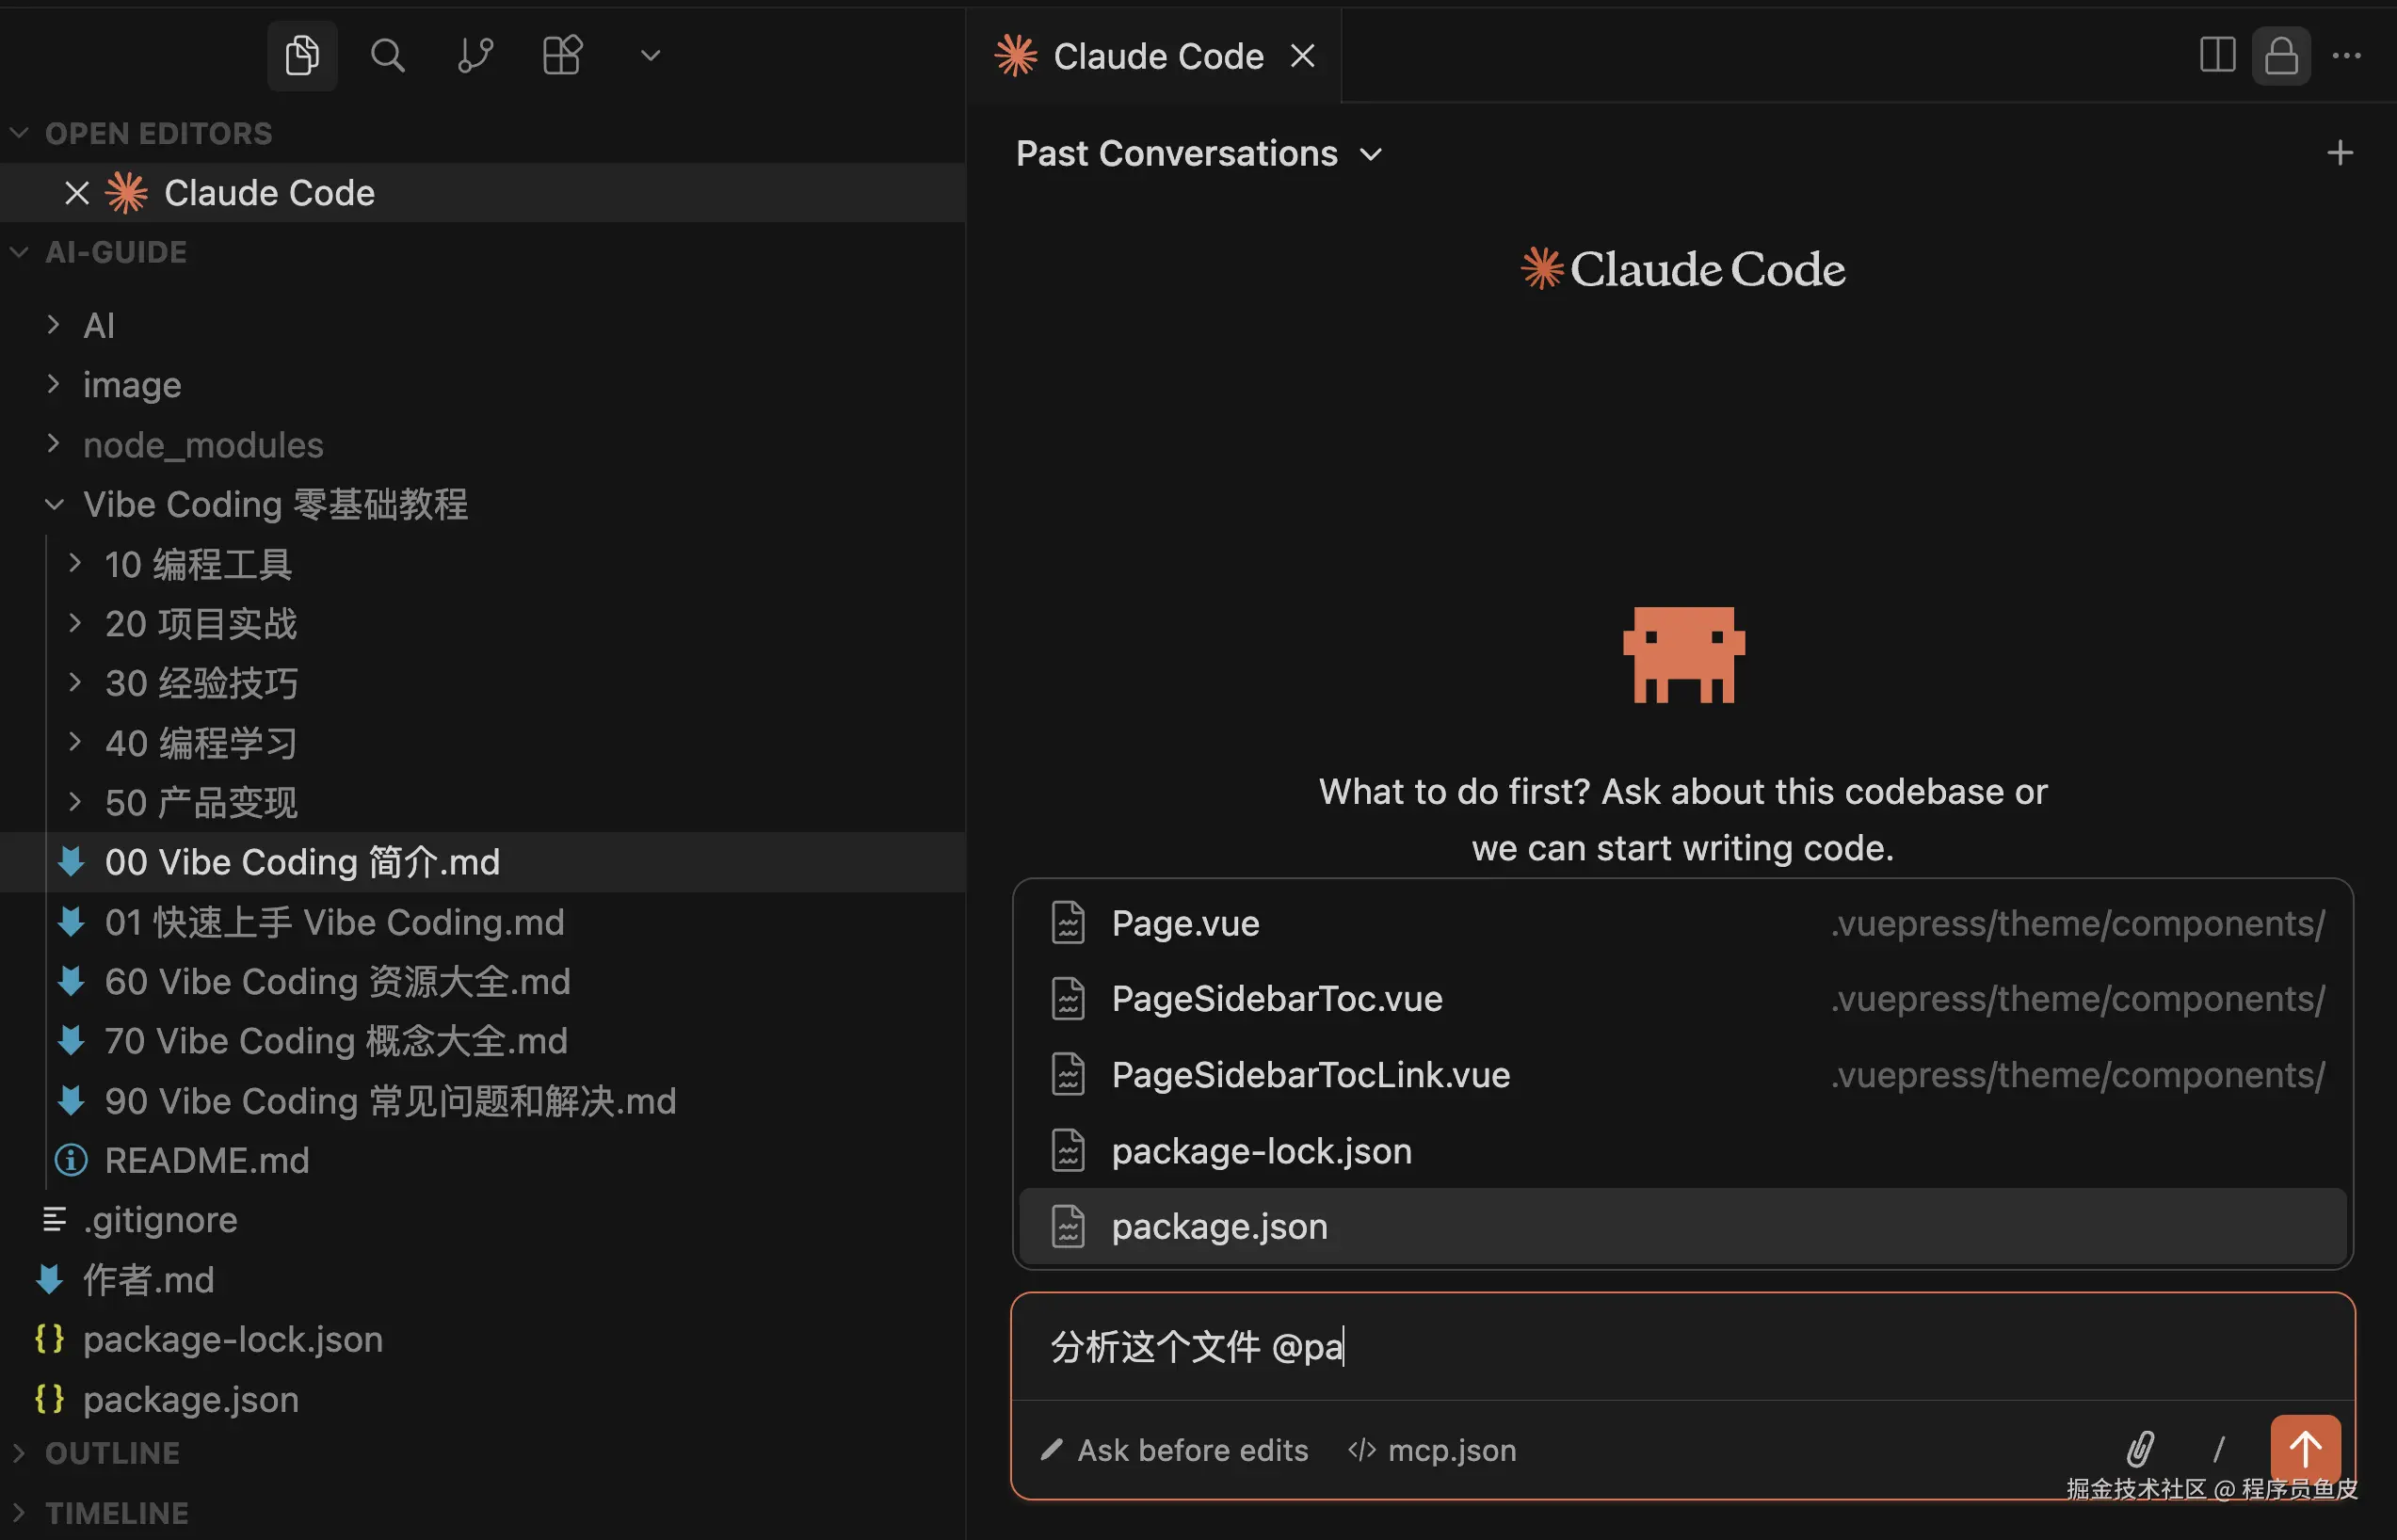
Task: Expand the node_modules folder
Action: tap(203, 444)
